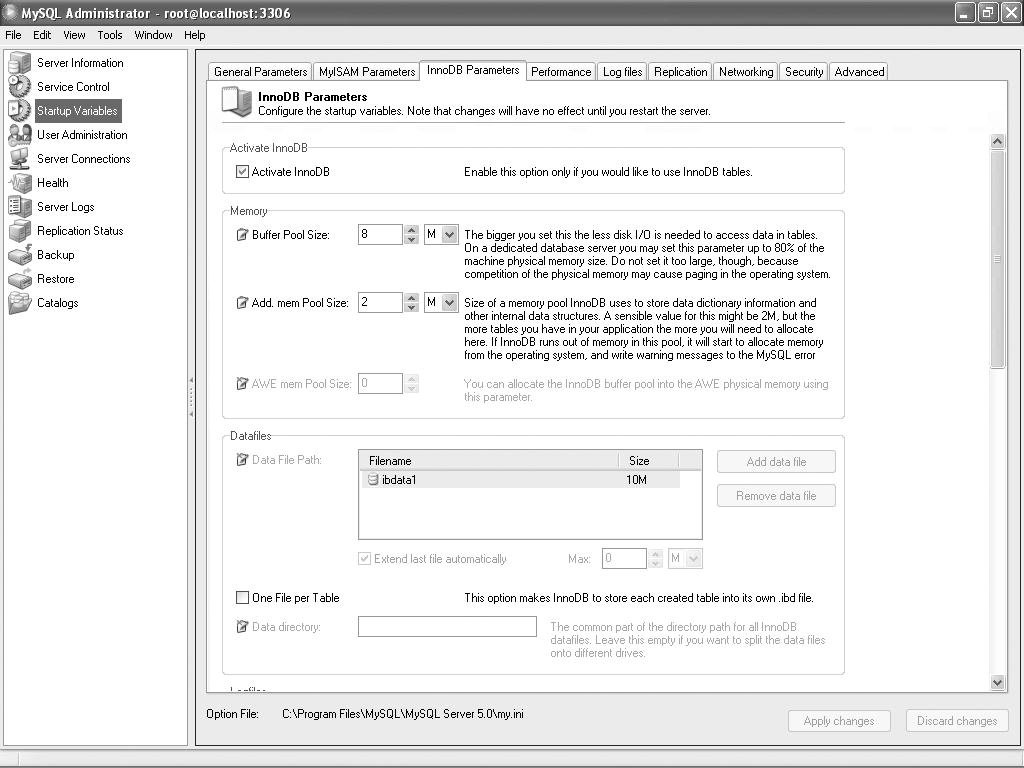Open Server Connections section
The width and height of the screenshot is (1024, 768).
[84, 159]
